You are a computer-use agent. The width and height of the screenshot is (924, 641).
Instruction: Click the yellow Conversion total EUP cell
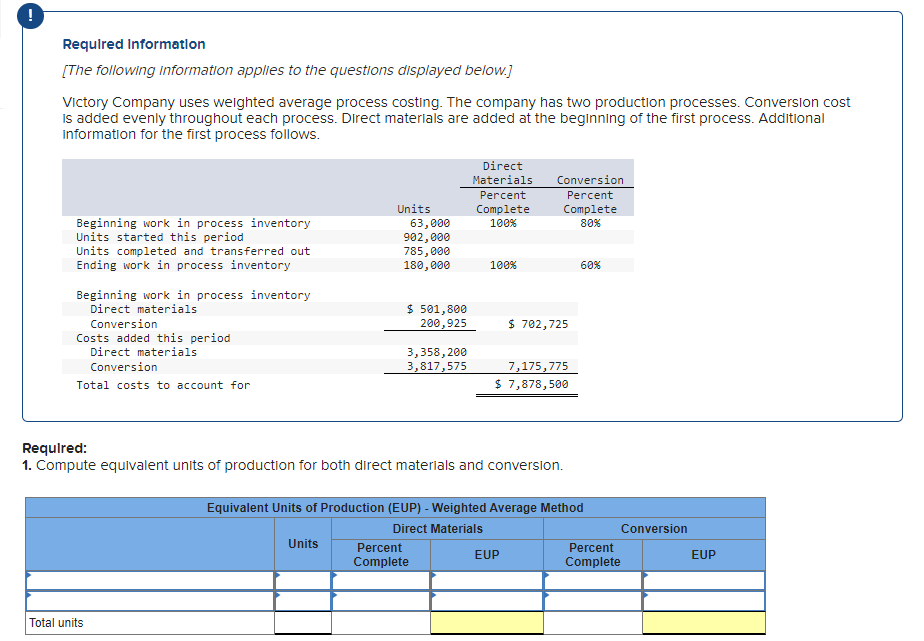(x=704, y=622)
